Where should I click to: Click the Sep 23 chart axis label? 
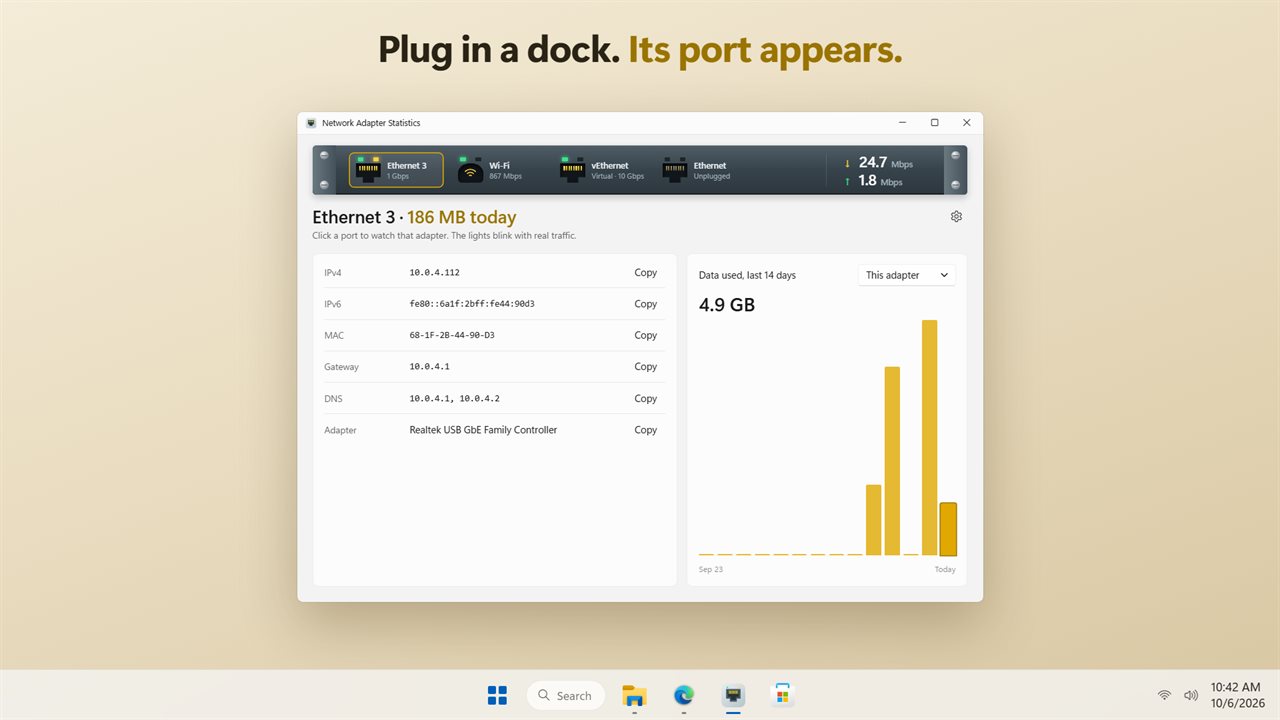point(711,570)
